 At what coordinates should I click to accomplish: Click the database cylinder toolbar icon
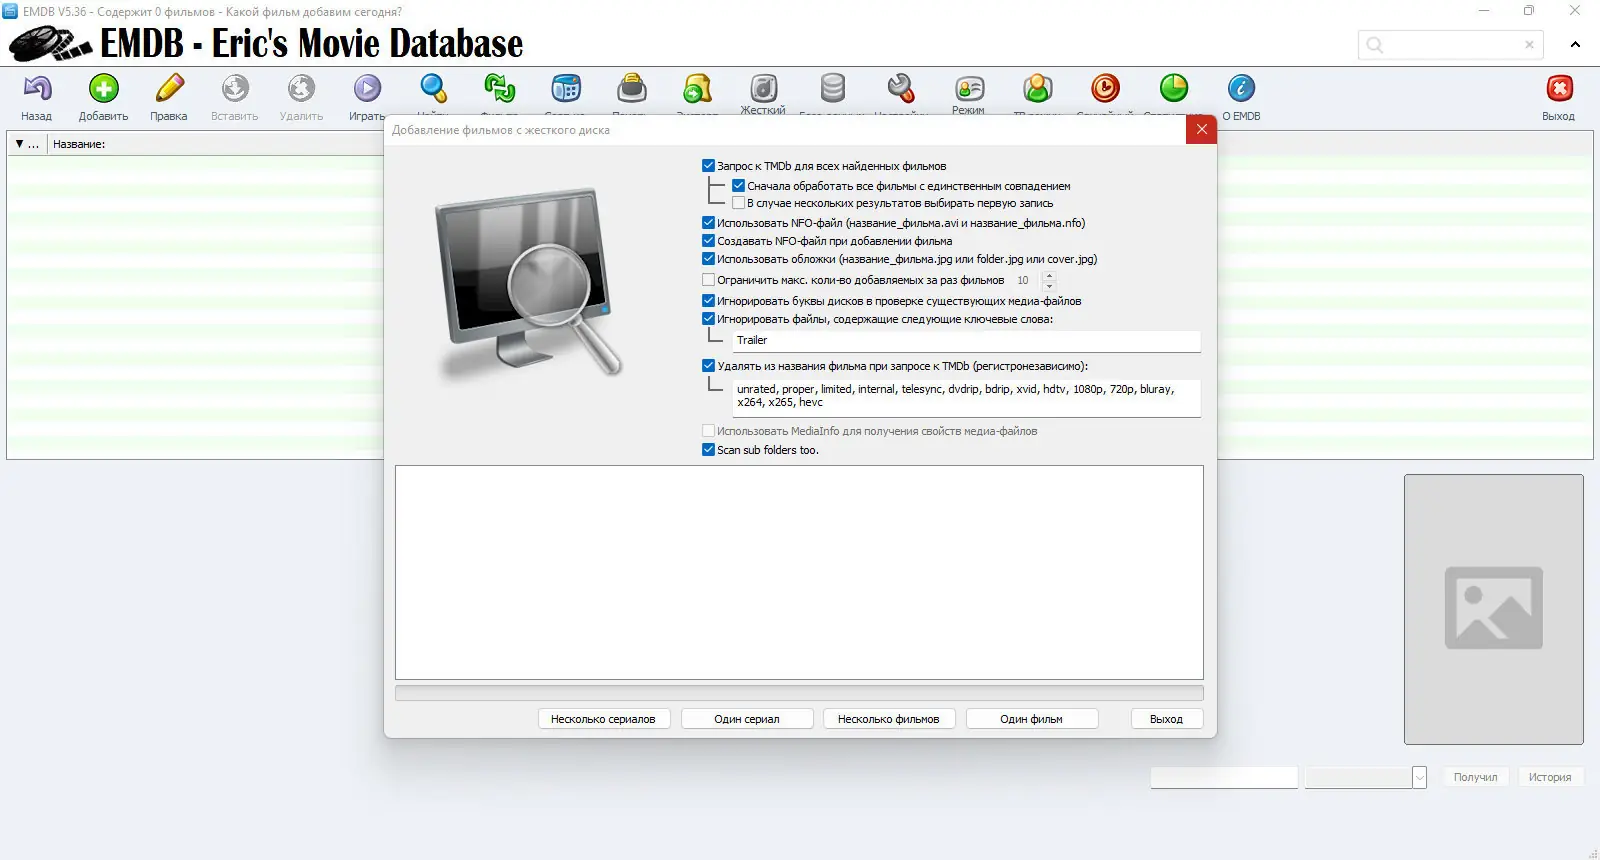click(x=832, y=89)
